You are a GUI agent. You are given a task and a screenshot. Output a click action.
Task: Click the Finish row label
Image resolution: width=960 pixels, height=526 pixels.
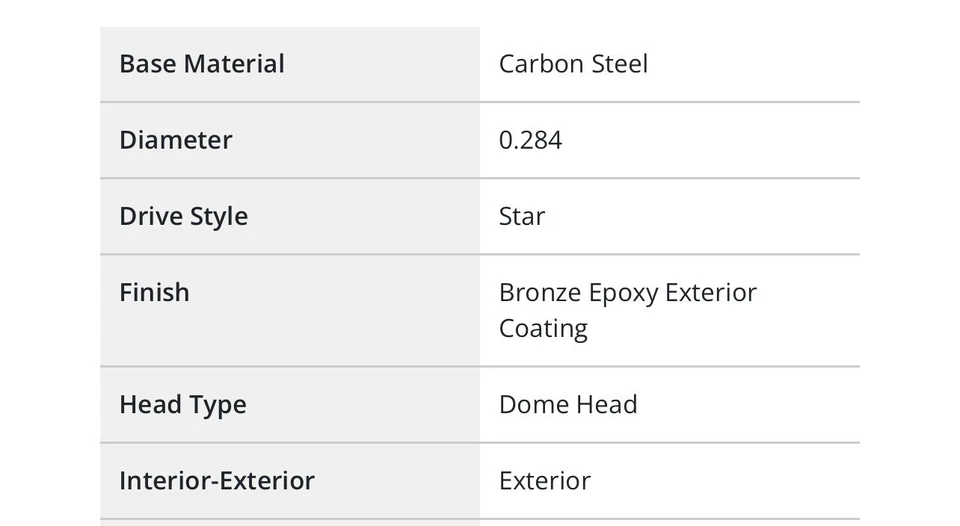[154, 292]
